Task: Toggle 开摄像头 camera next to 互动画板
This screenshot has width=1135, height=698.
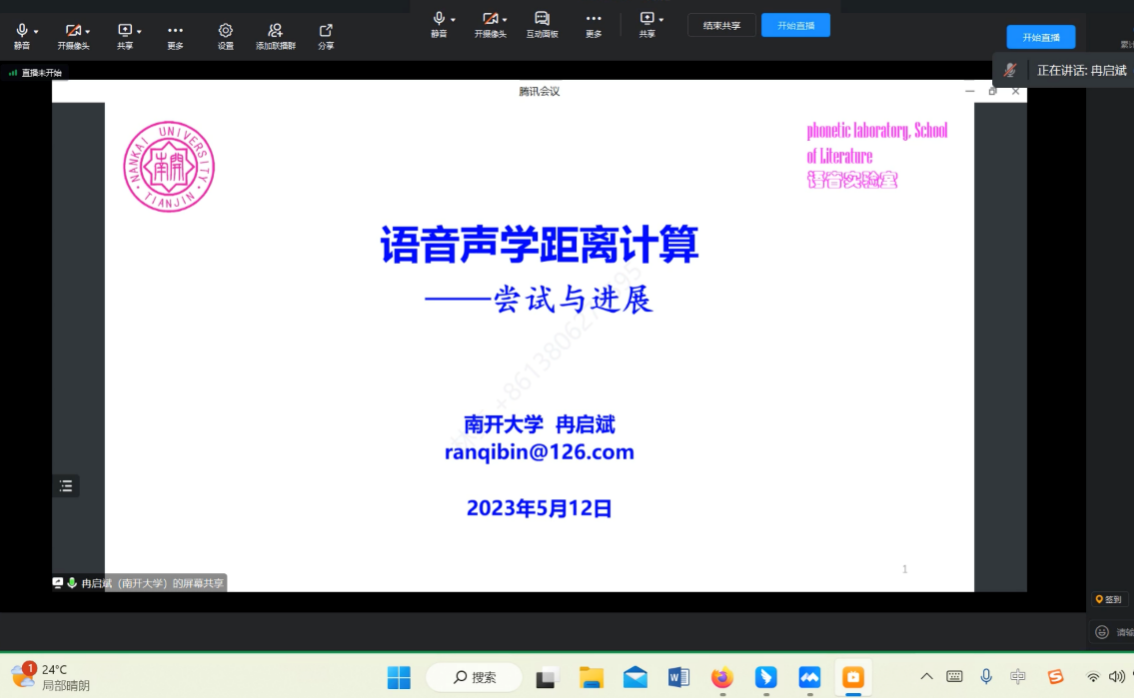Action: (489, 19)
